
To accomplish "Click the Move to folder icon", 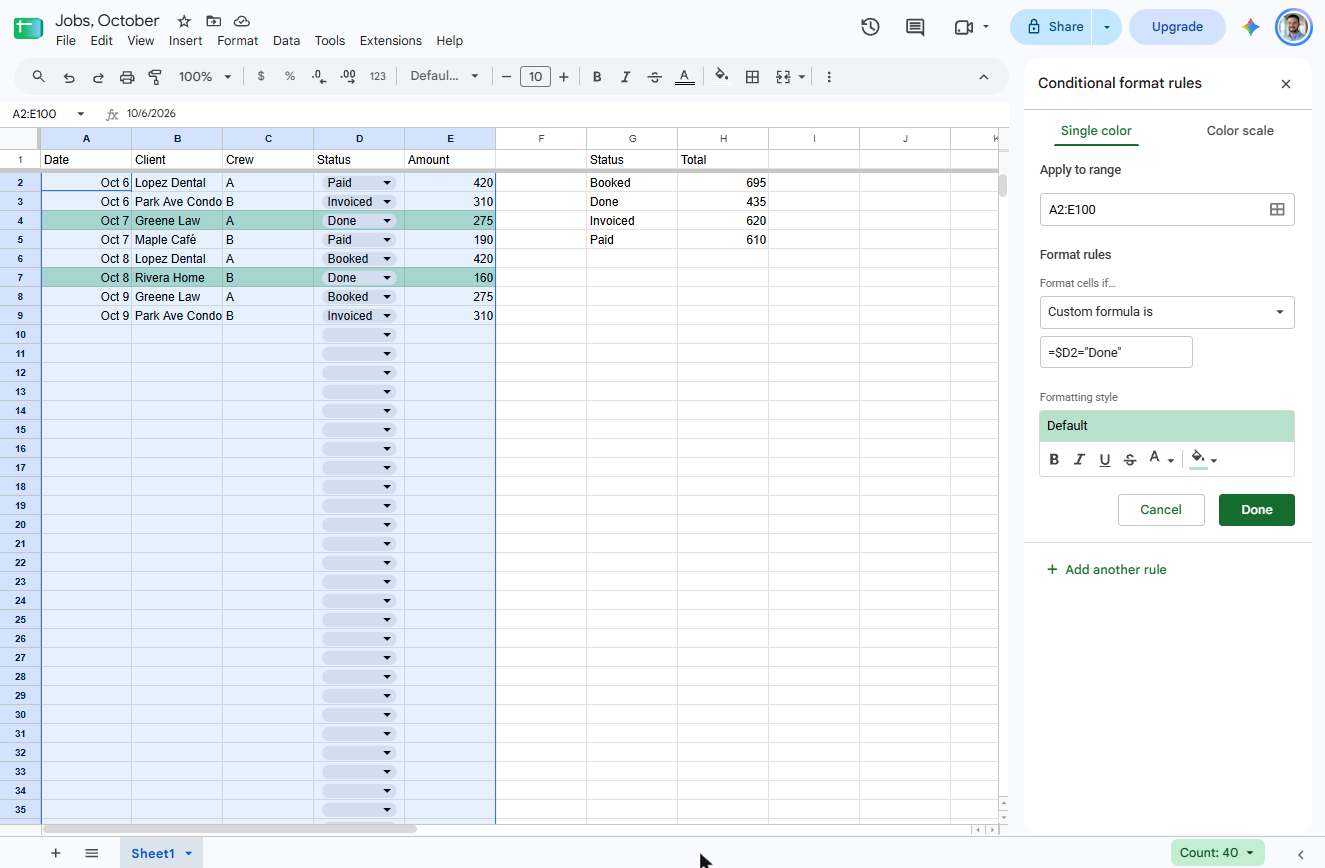I will tap(213, 21).
